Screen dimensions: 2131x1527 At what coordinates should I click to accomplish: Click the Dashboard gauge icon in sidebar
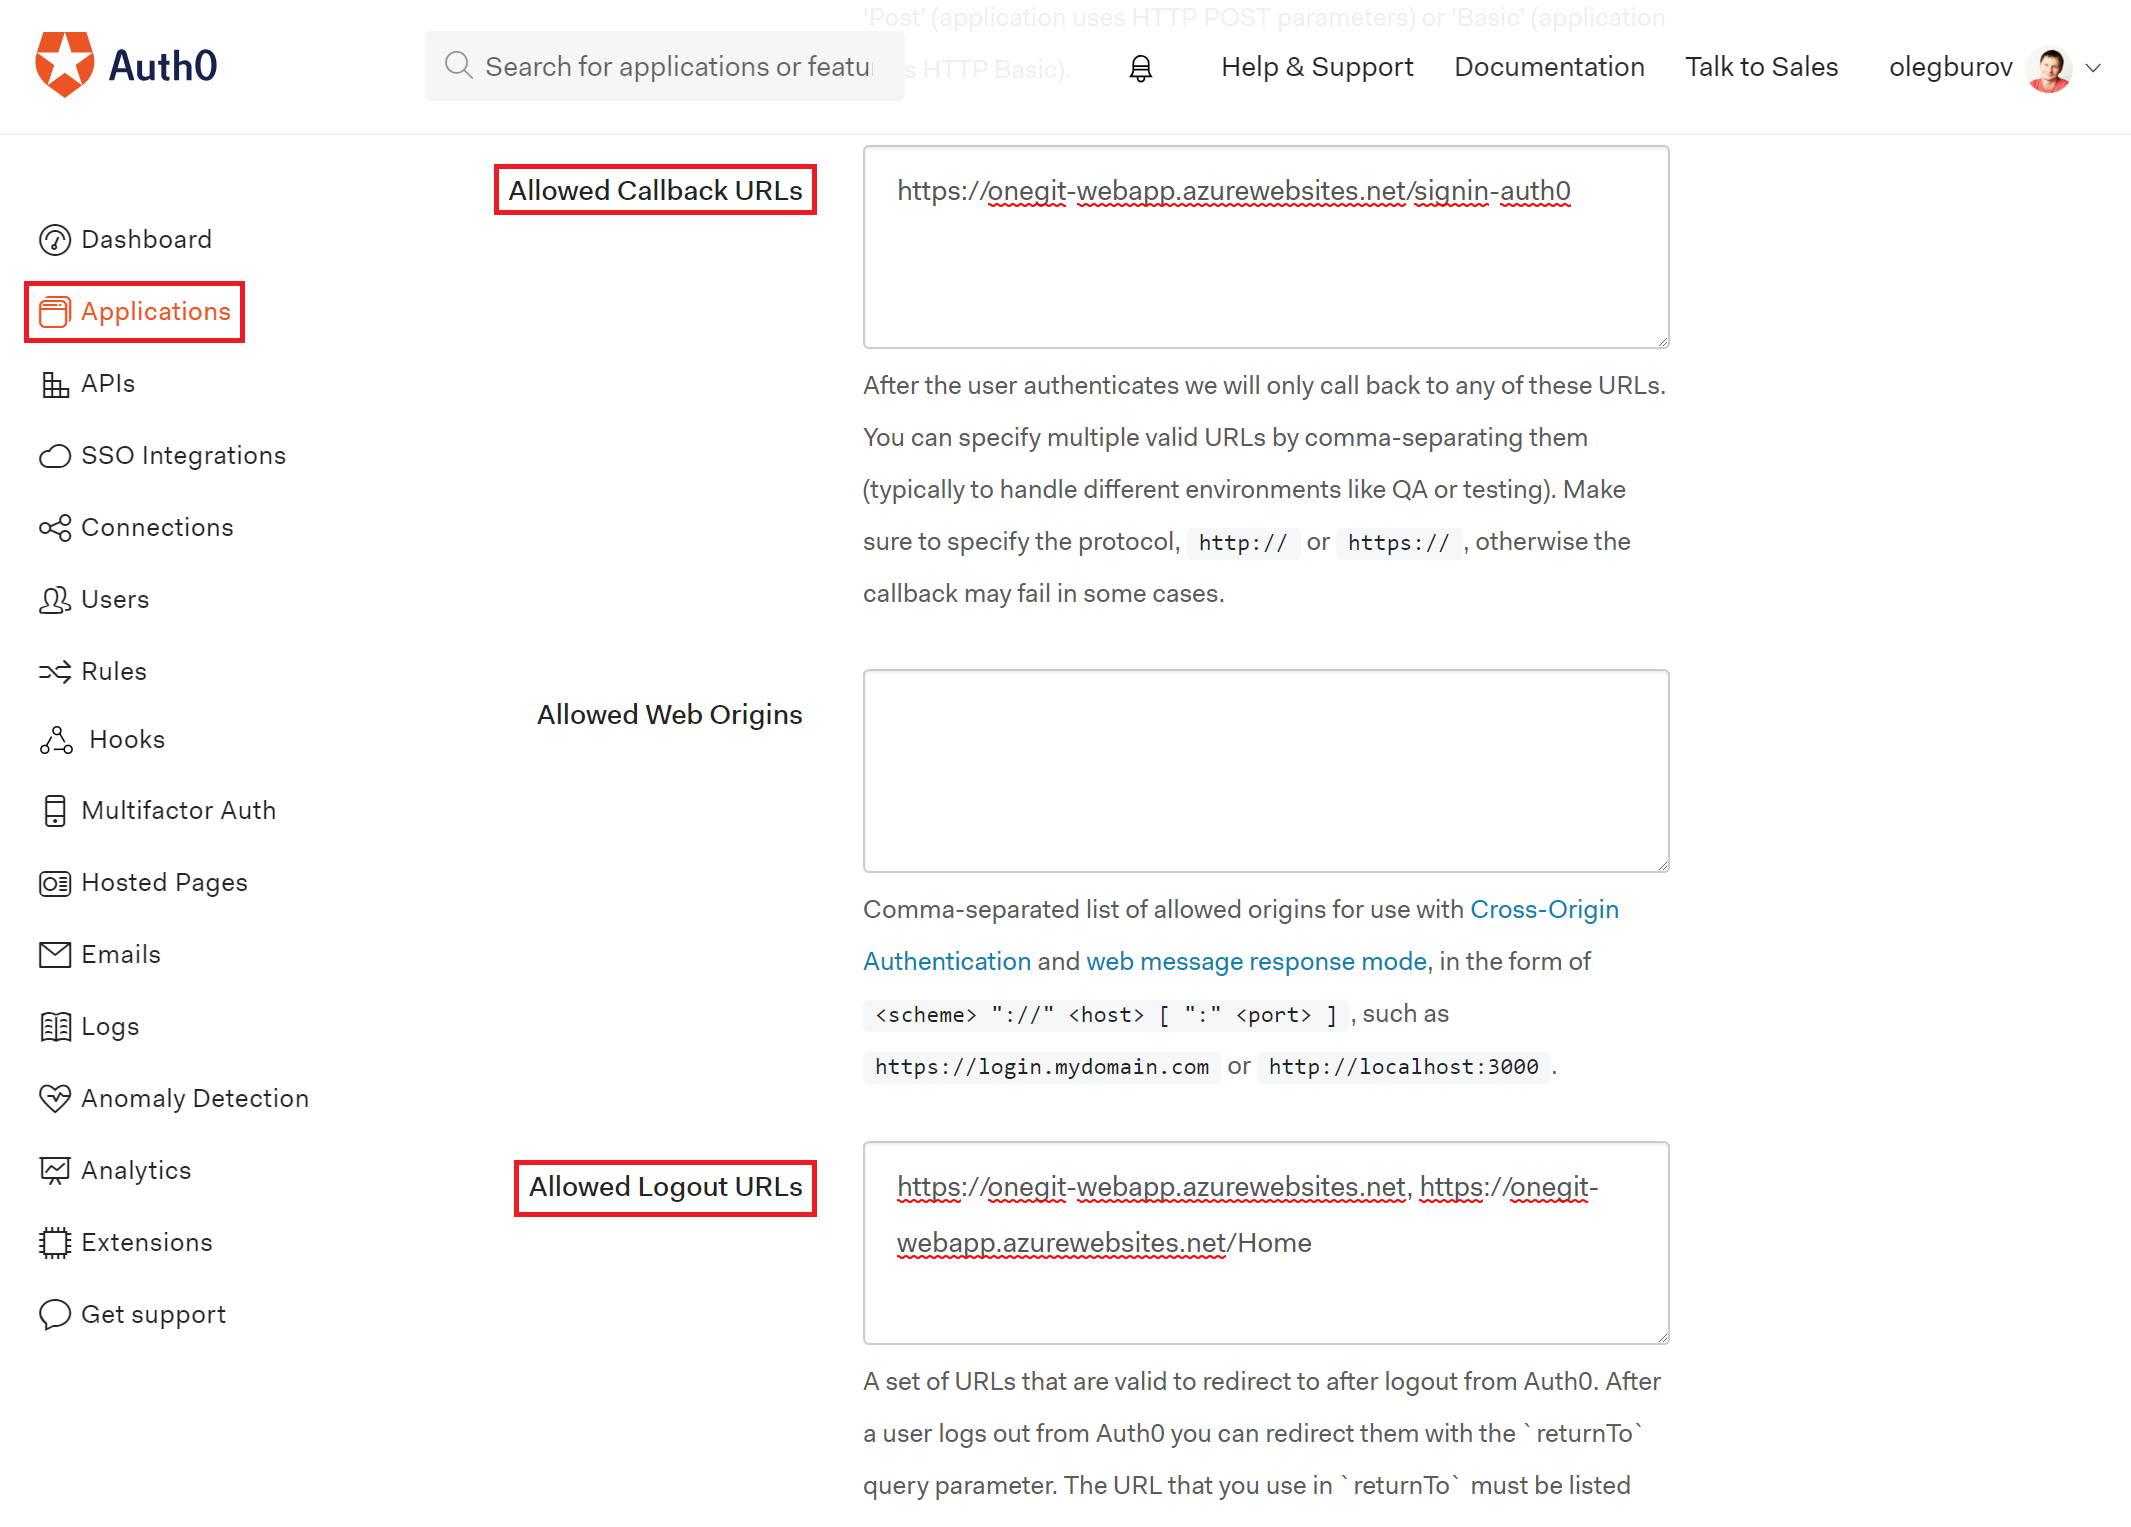coord(54,240)
